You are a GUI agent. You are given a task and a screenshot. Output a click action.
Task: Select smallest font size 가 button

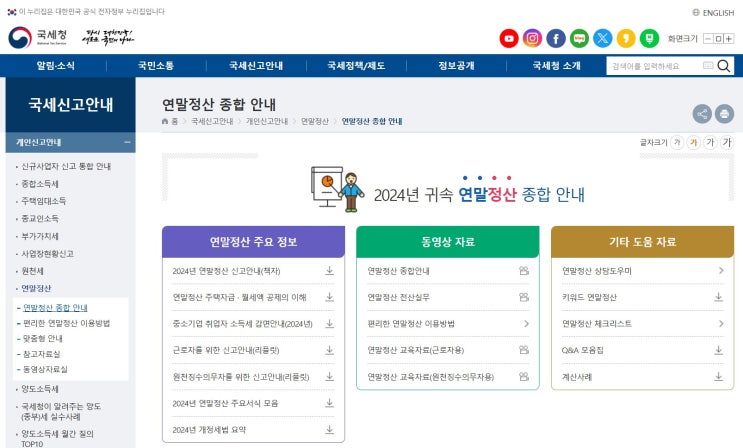pos(677,142)
